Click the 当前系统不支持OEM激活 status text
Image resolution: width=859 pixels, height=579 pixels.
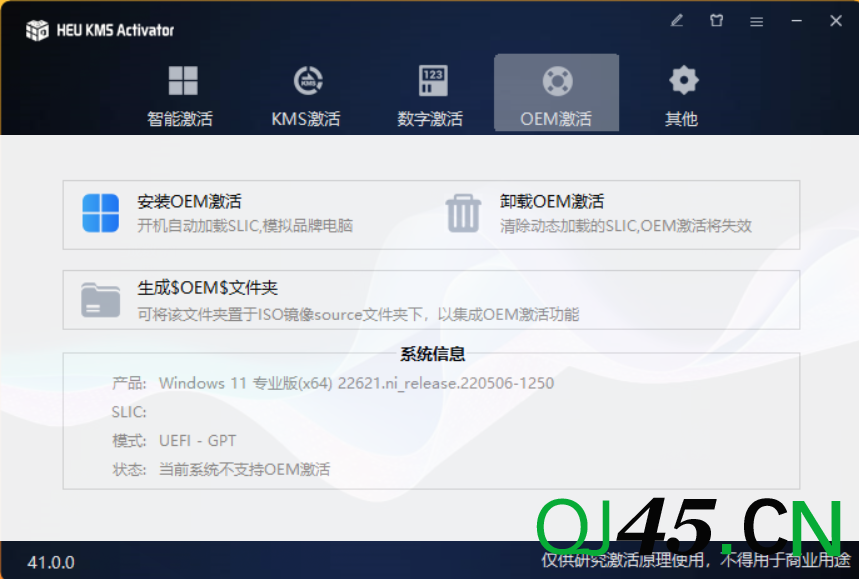244,469
